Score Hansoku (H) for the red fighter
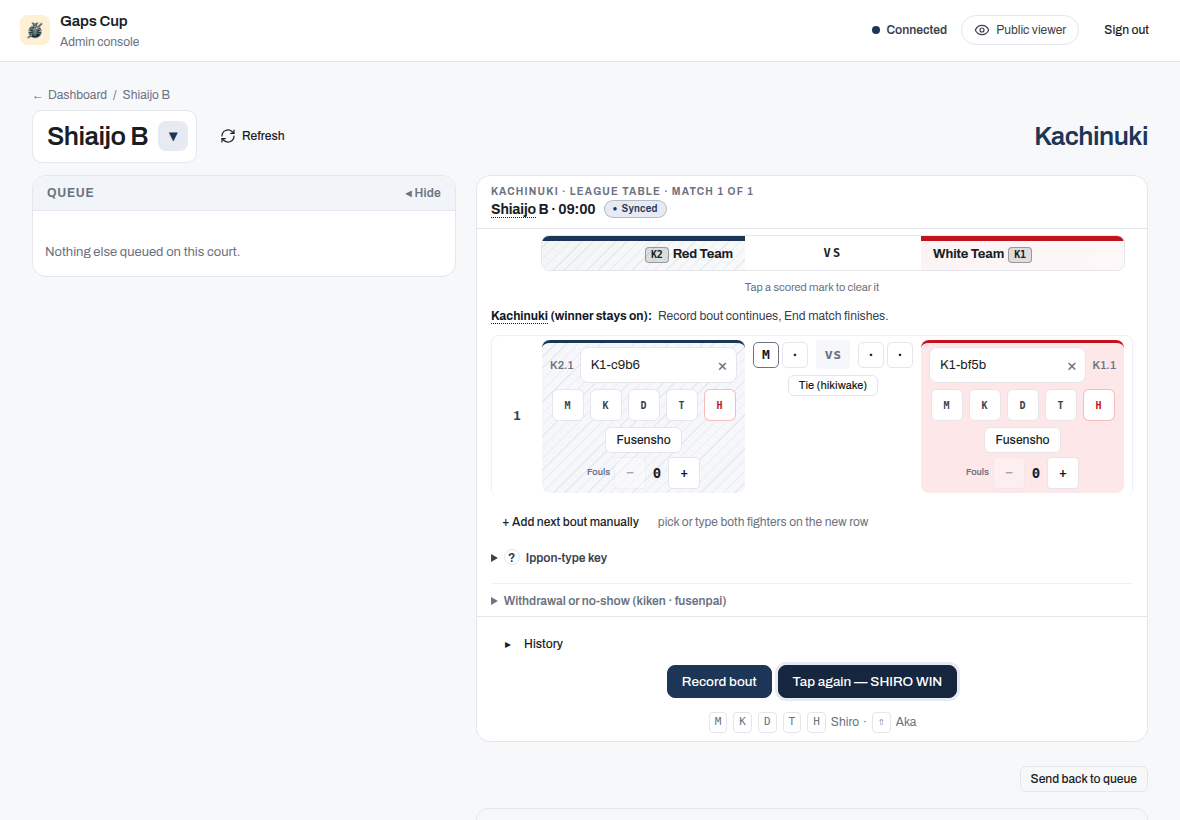1180x820 pixels. [x=719, y=405]
